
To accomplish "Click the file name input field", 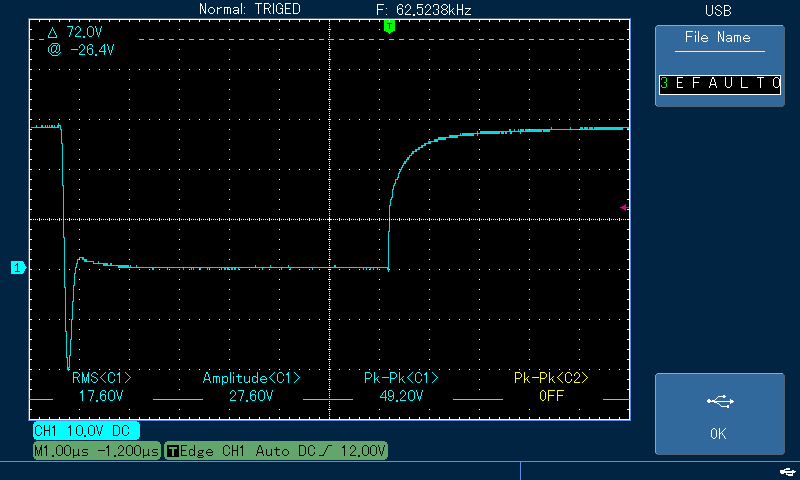I will (720, 84).
